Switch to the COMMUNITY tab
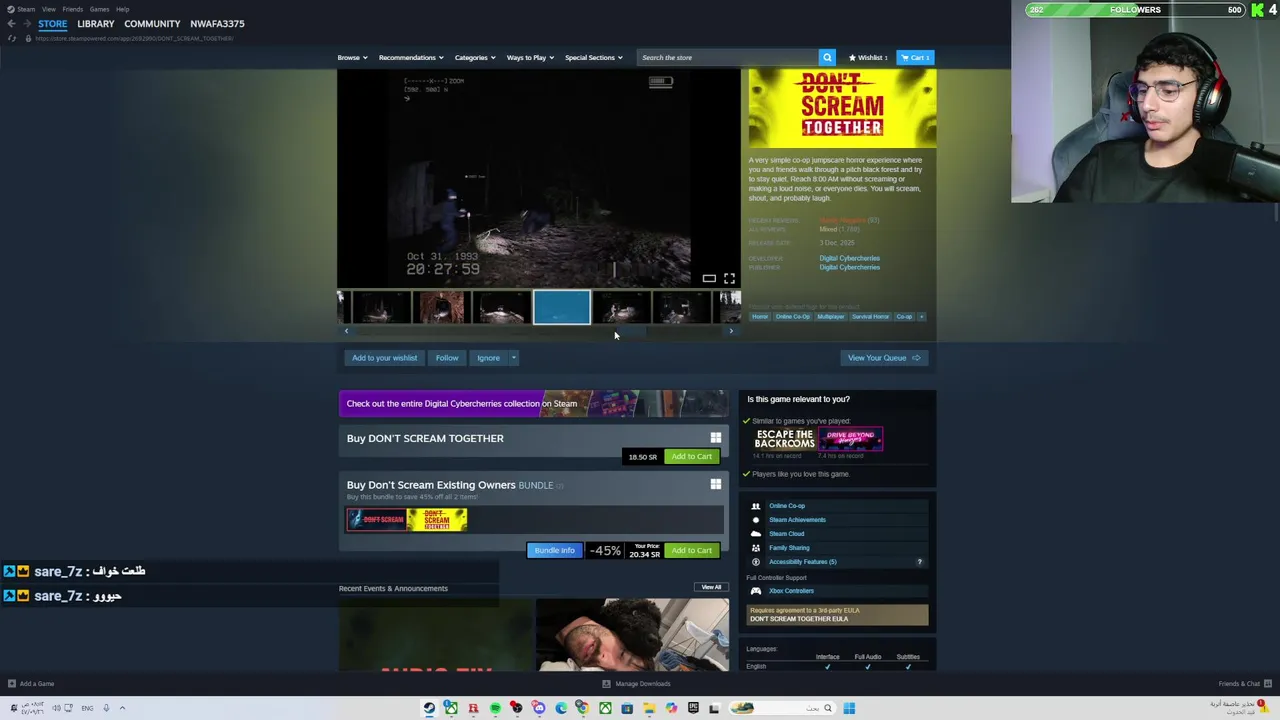The width and height of the screenshot is (1280, 720). [152, 23]
